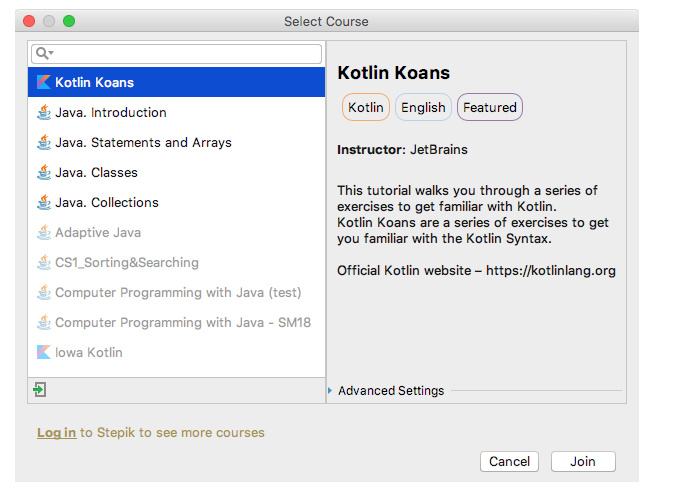The width and height of the screenshot is (700, 501).
Task: Click the Kotlin language tag
Action: tap(366, 107)
